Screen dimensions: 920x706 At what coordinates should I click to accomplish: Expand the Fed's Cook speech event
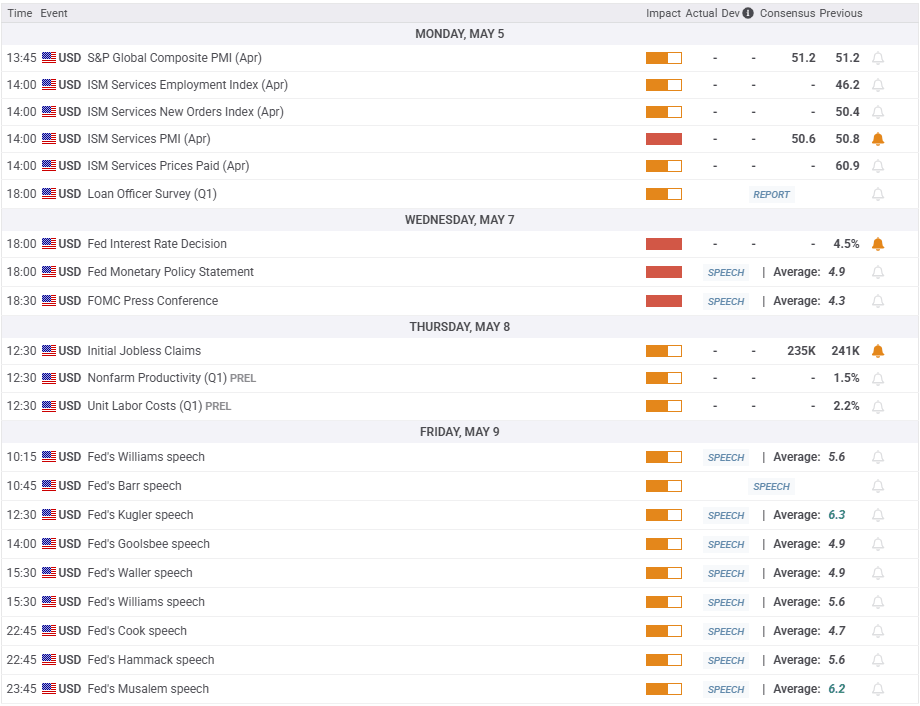coord(460,631)
